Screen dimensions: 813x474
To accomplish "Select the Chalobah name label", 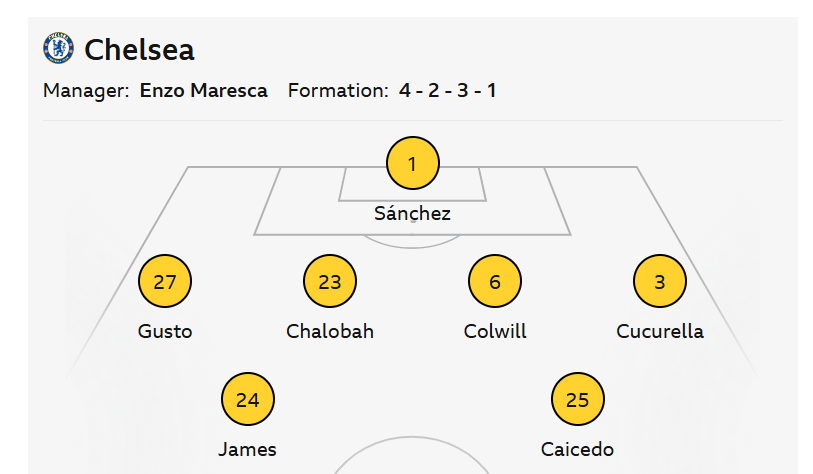I will click(330, 331).
